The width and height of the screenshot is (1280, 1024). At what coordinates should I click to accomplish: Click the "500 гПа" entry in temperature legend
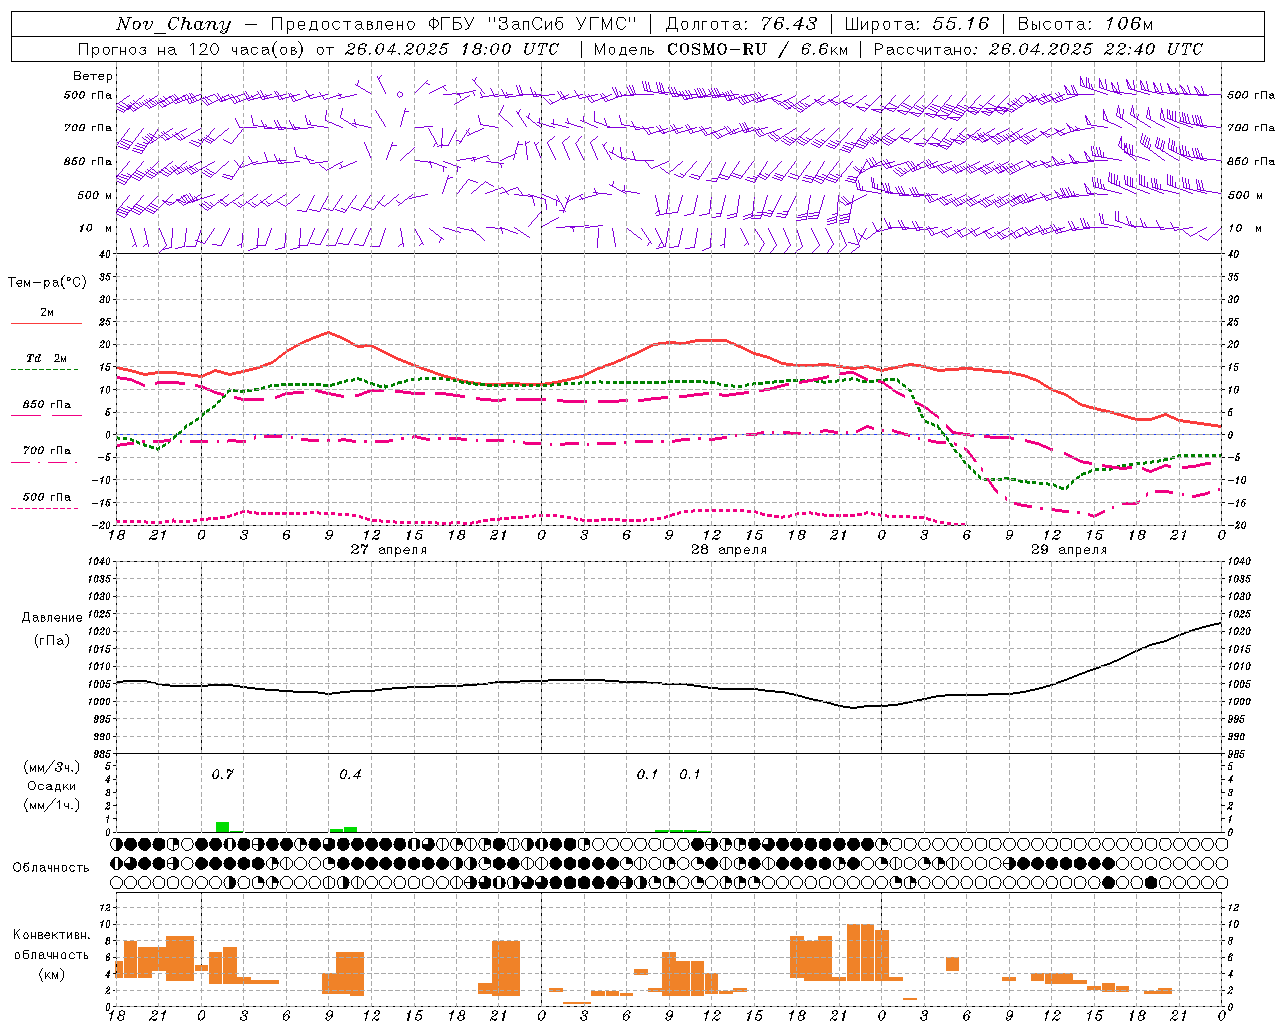tap(47, 497)
